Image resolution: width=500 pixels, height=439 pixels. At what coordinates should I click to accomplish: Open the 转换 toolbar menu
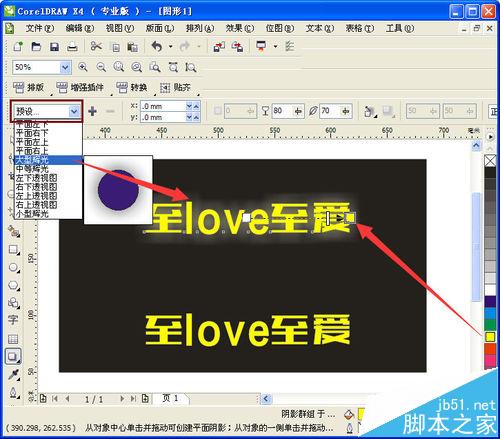[x=132, y=88]
